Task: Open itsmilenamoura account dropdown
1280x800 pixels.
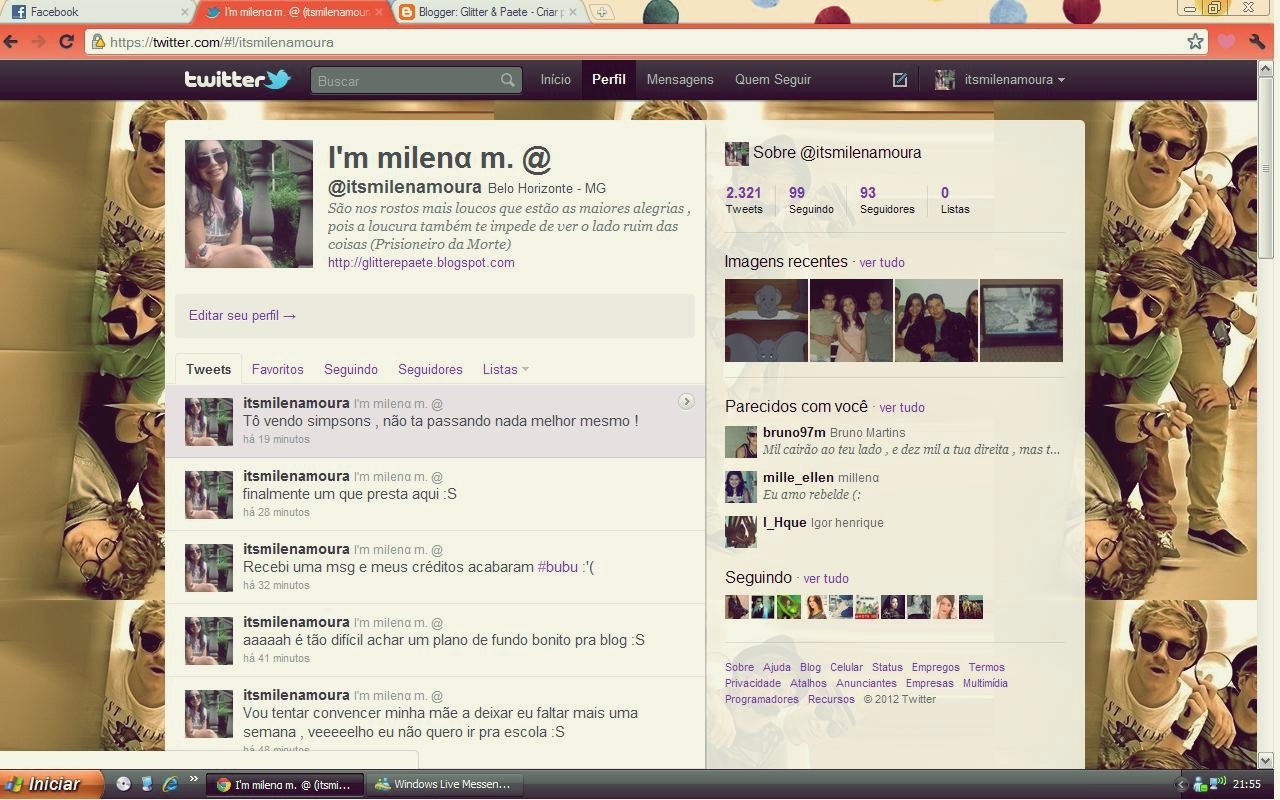Action: 1000,80
